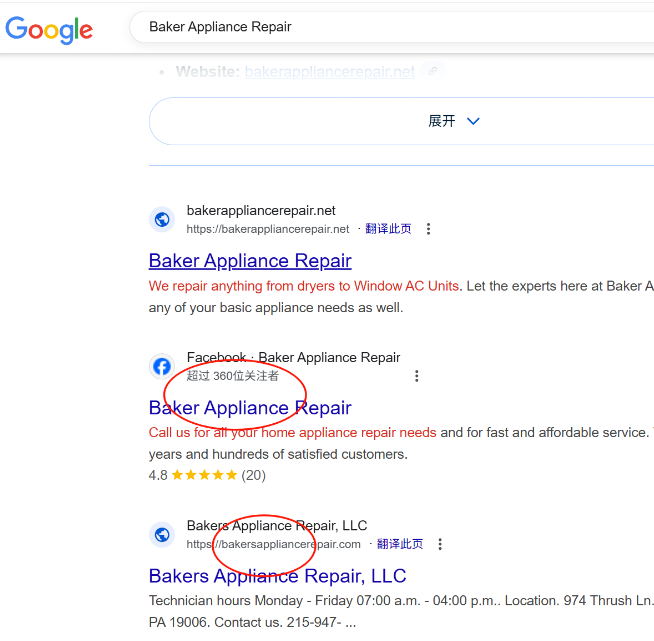Click the https://bakersappliancerepair.com URL text
Viewport: 654px width, 641px height.
coord(274,544)
